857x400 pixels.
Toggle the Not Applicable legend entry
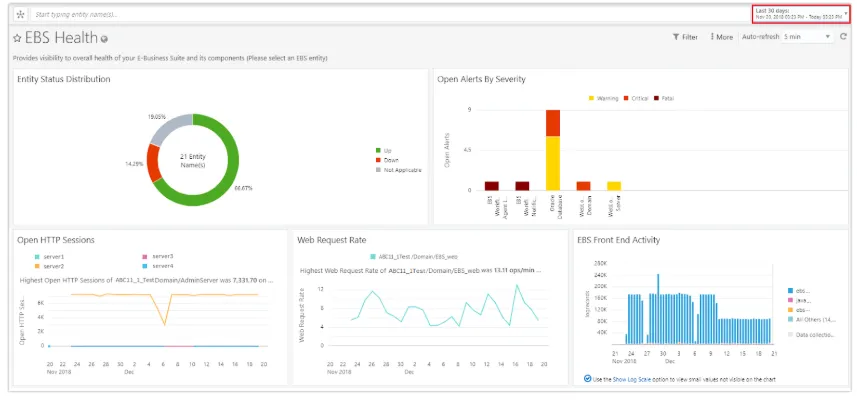point(398,170)
